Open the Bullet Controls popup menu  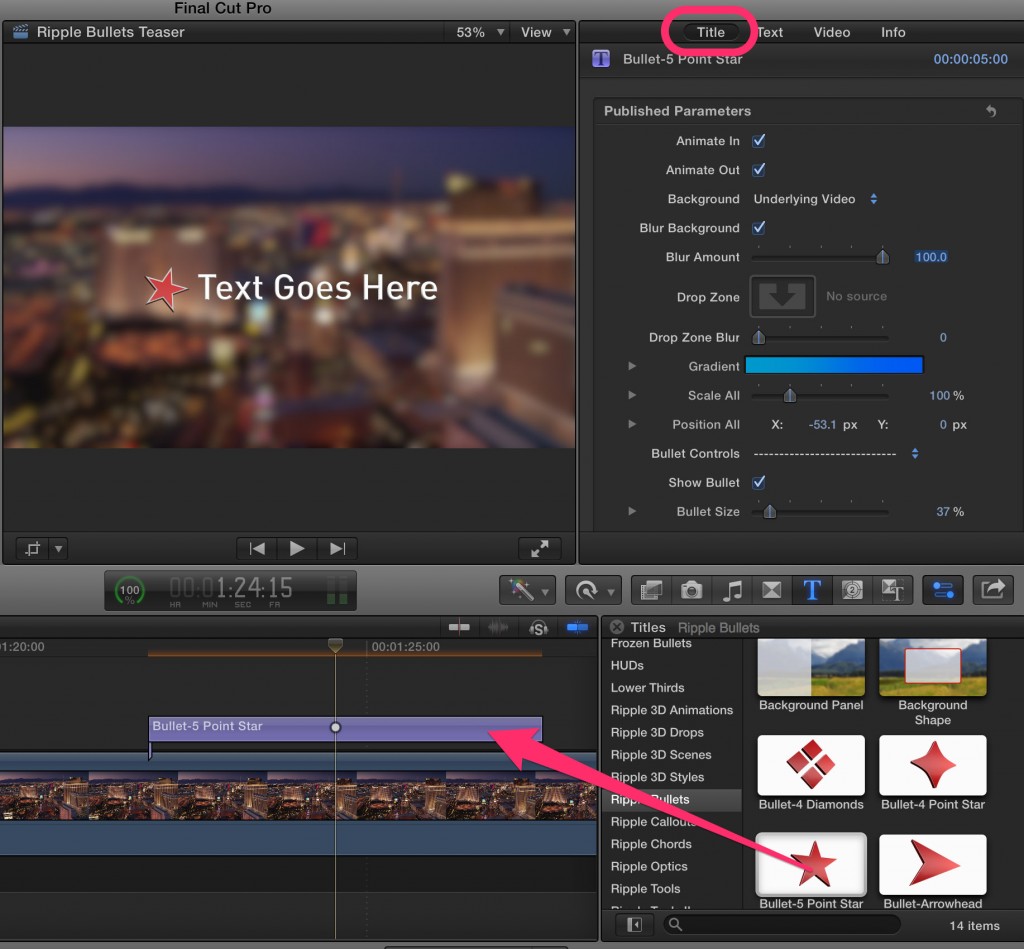[837, 453]
